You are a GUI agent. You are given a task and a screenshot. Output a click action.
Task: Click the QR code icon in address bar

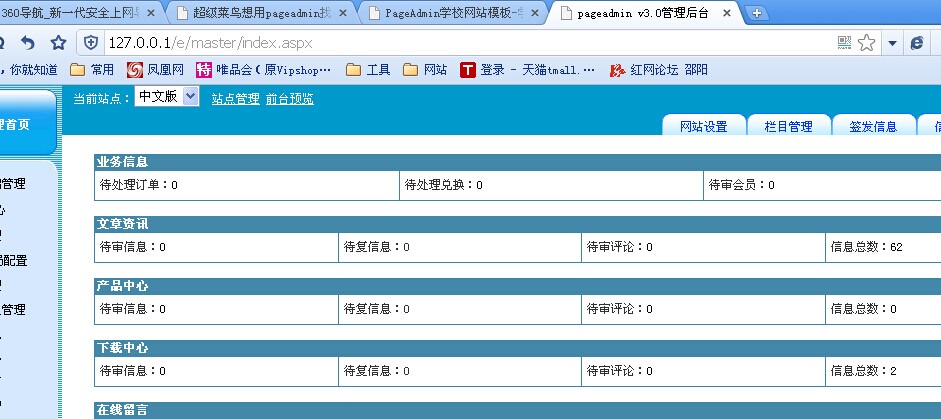tap(845, 42)
